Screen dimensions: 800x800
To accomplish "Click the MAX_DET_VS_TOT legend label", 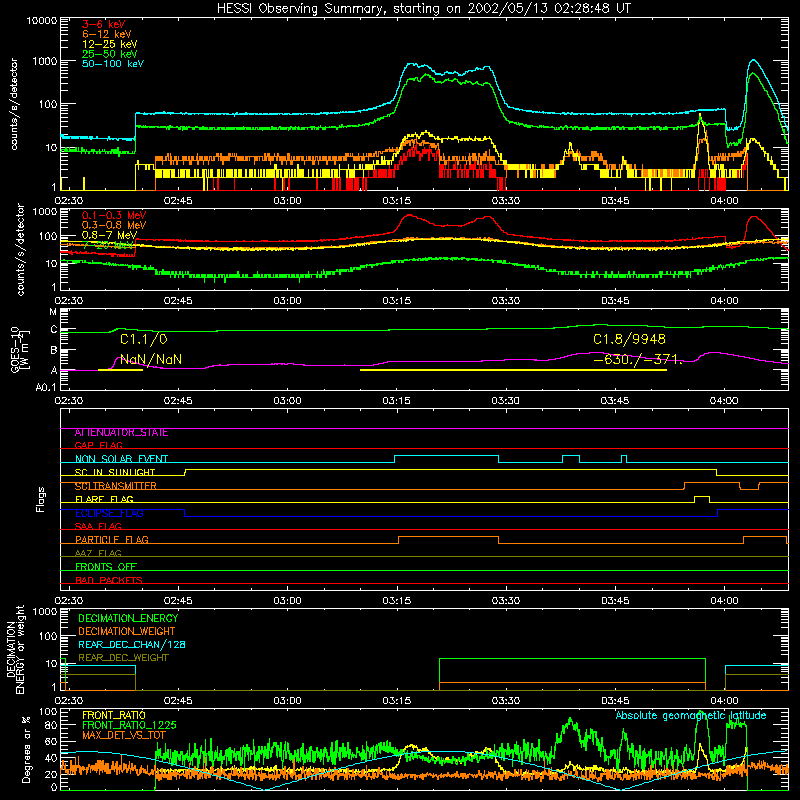I will [x=123, y=735].
